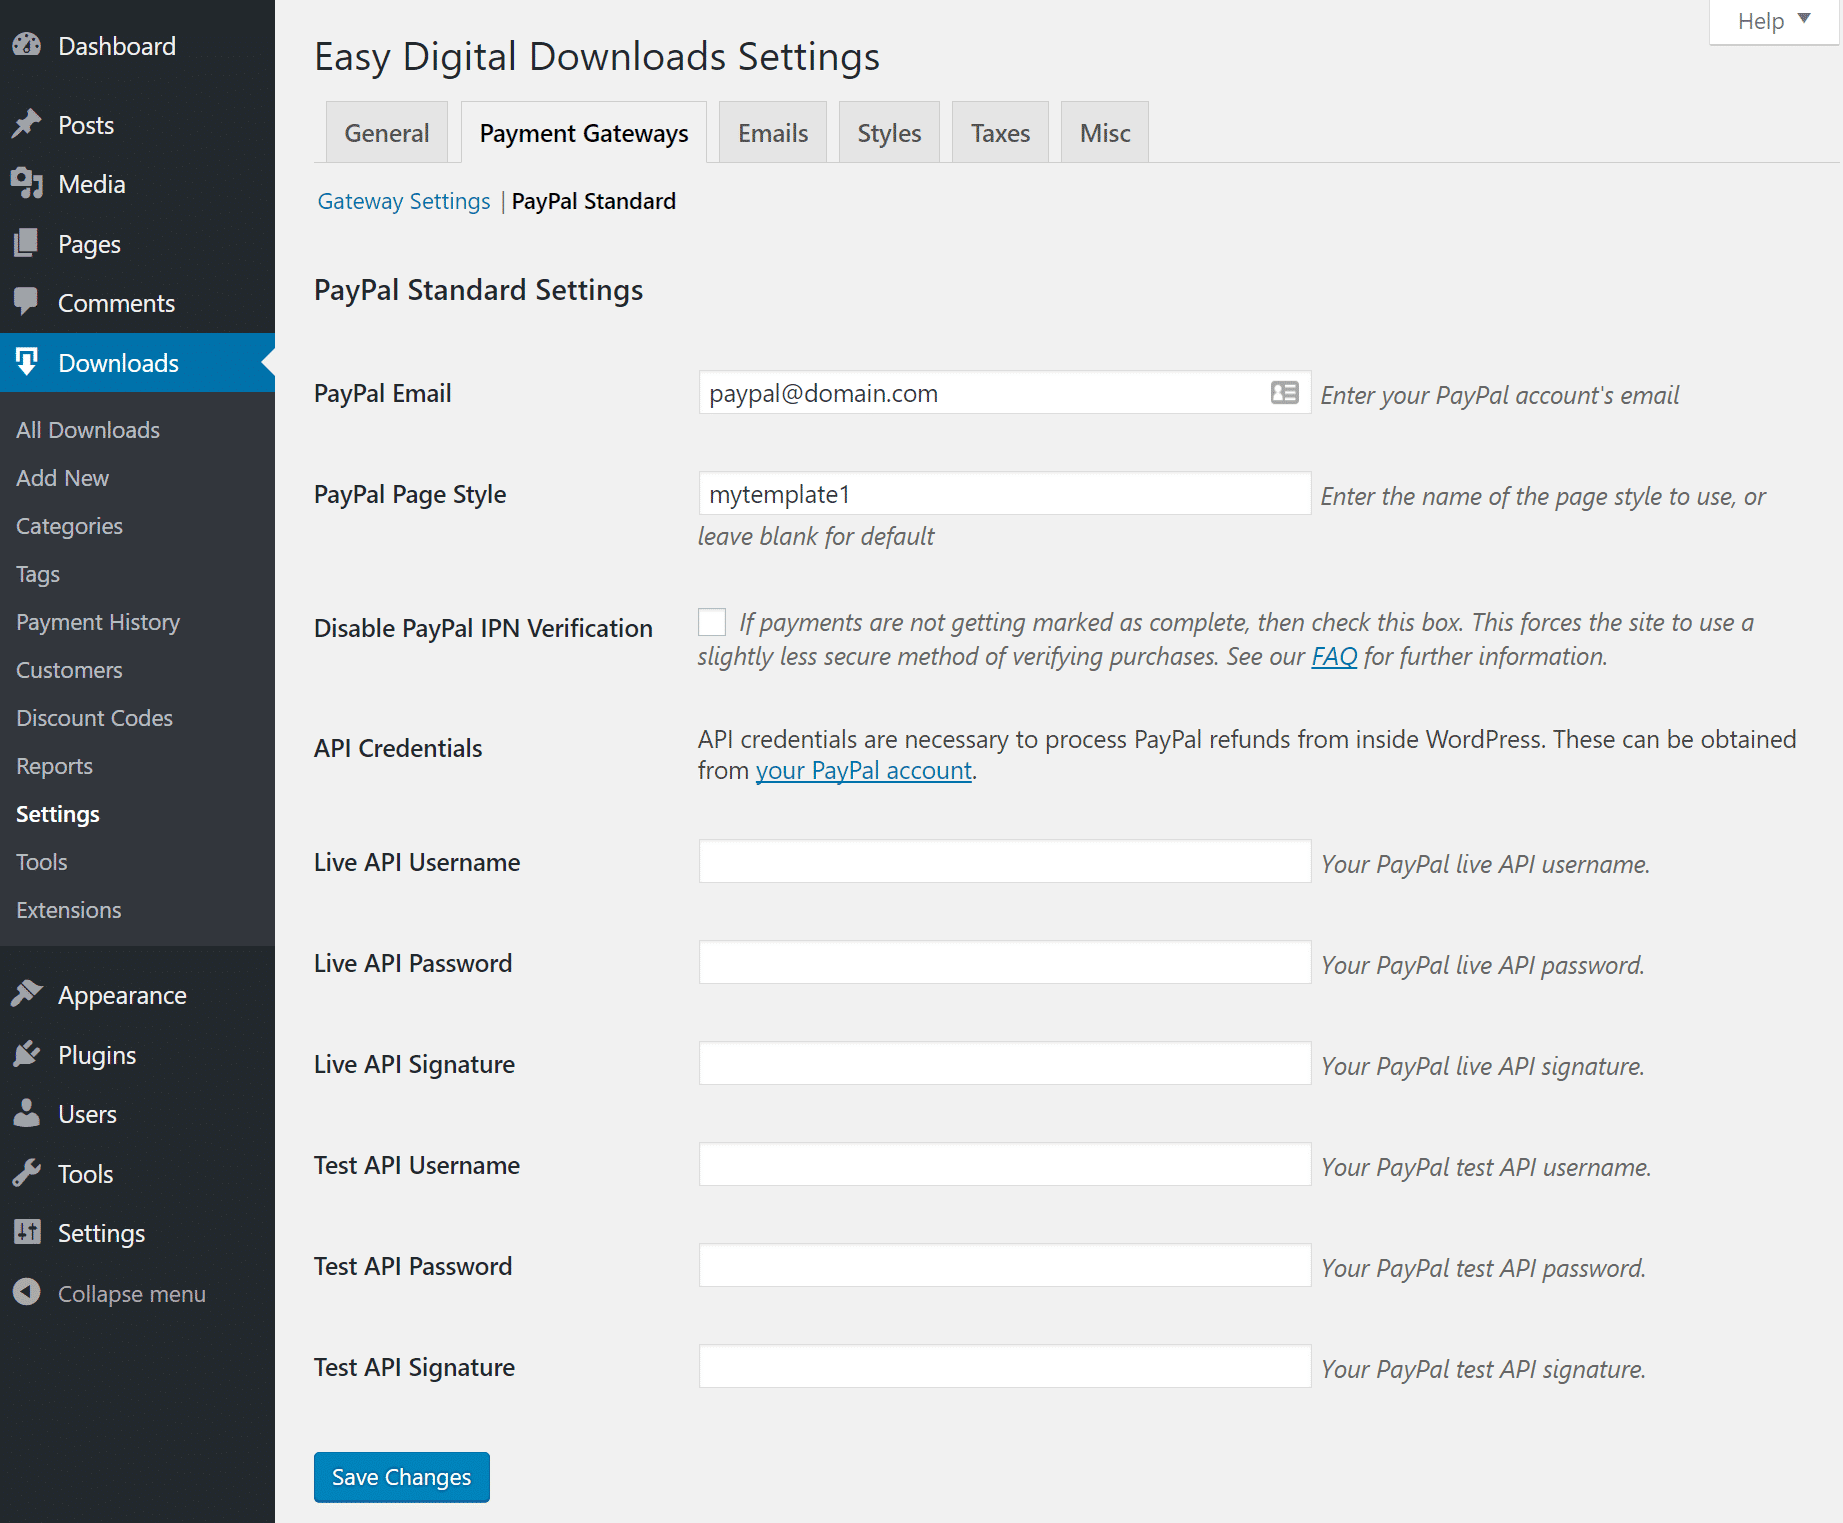
Task: Open Comments via its speech bubble icon
Action: [x=27, y=302]
